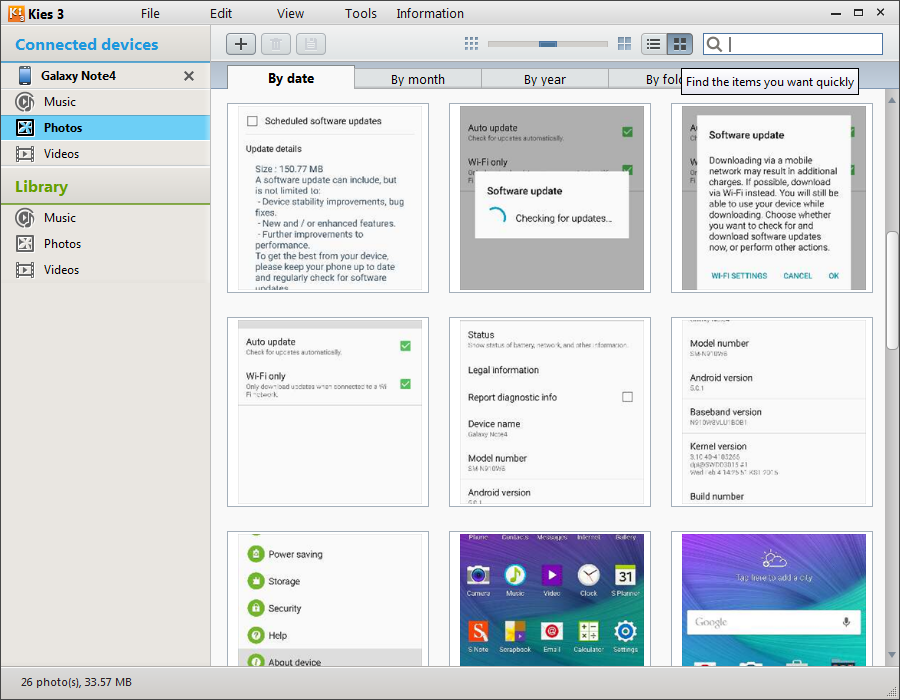Open the Edit menu
The width and height of the screenshot is (900, 700).
pyautogui.click(x=221, y=13)
